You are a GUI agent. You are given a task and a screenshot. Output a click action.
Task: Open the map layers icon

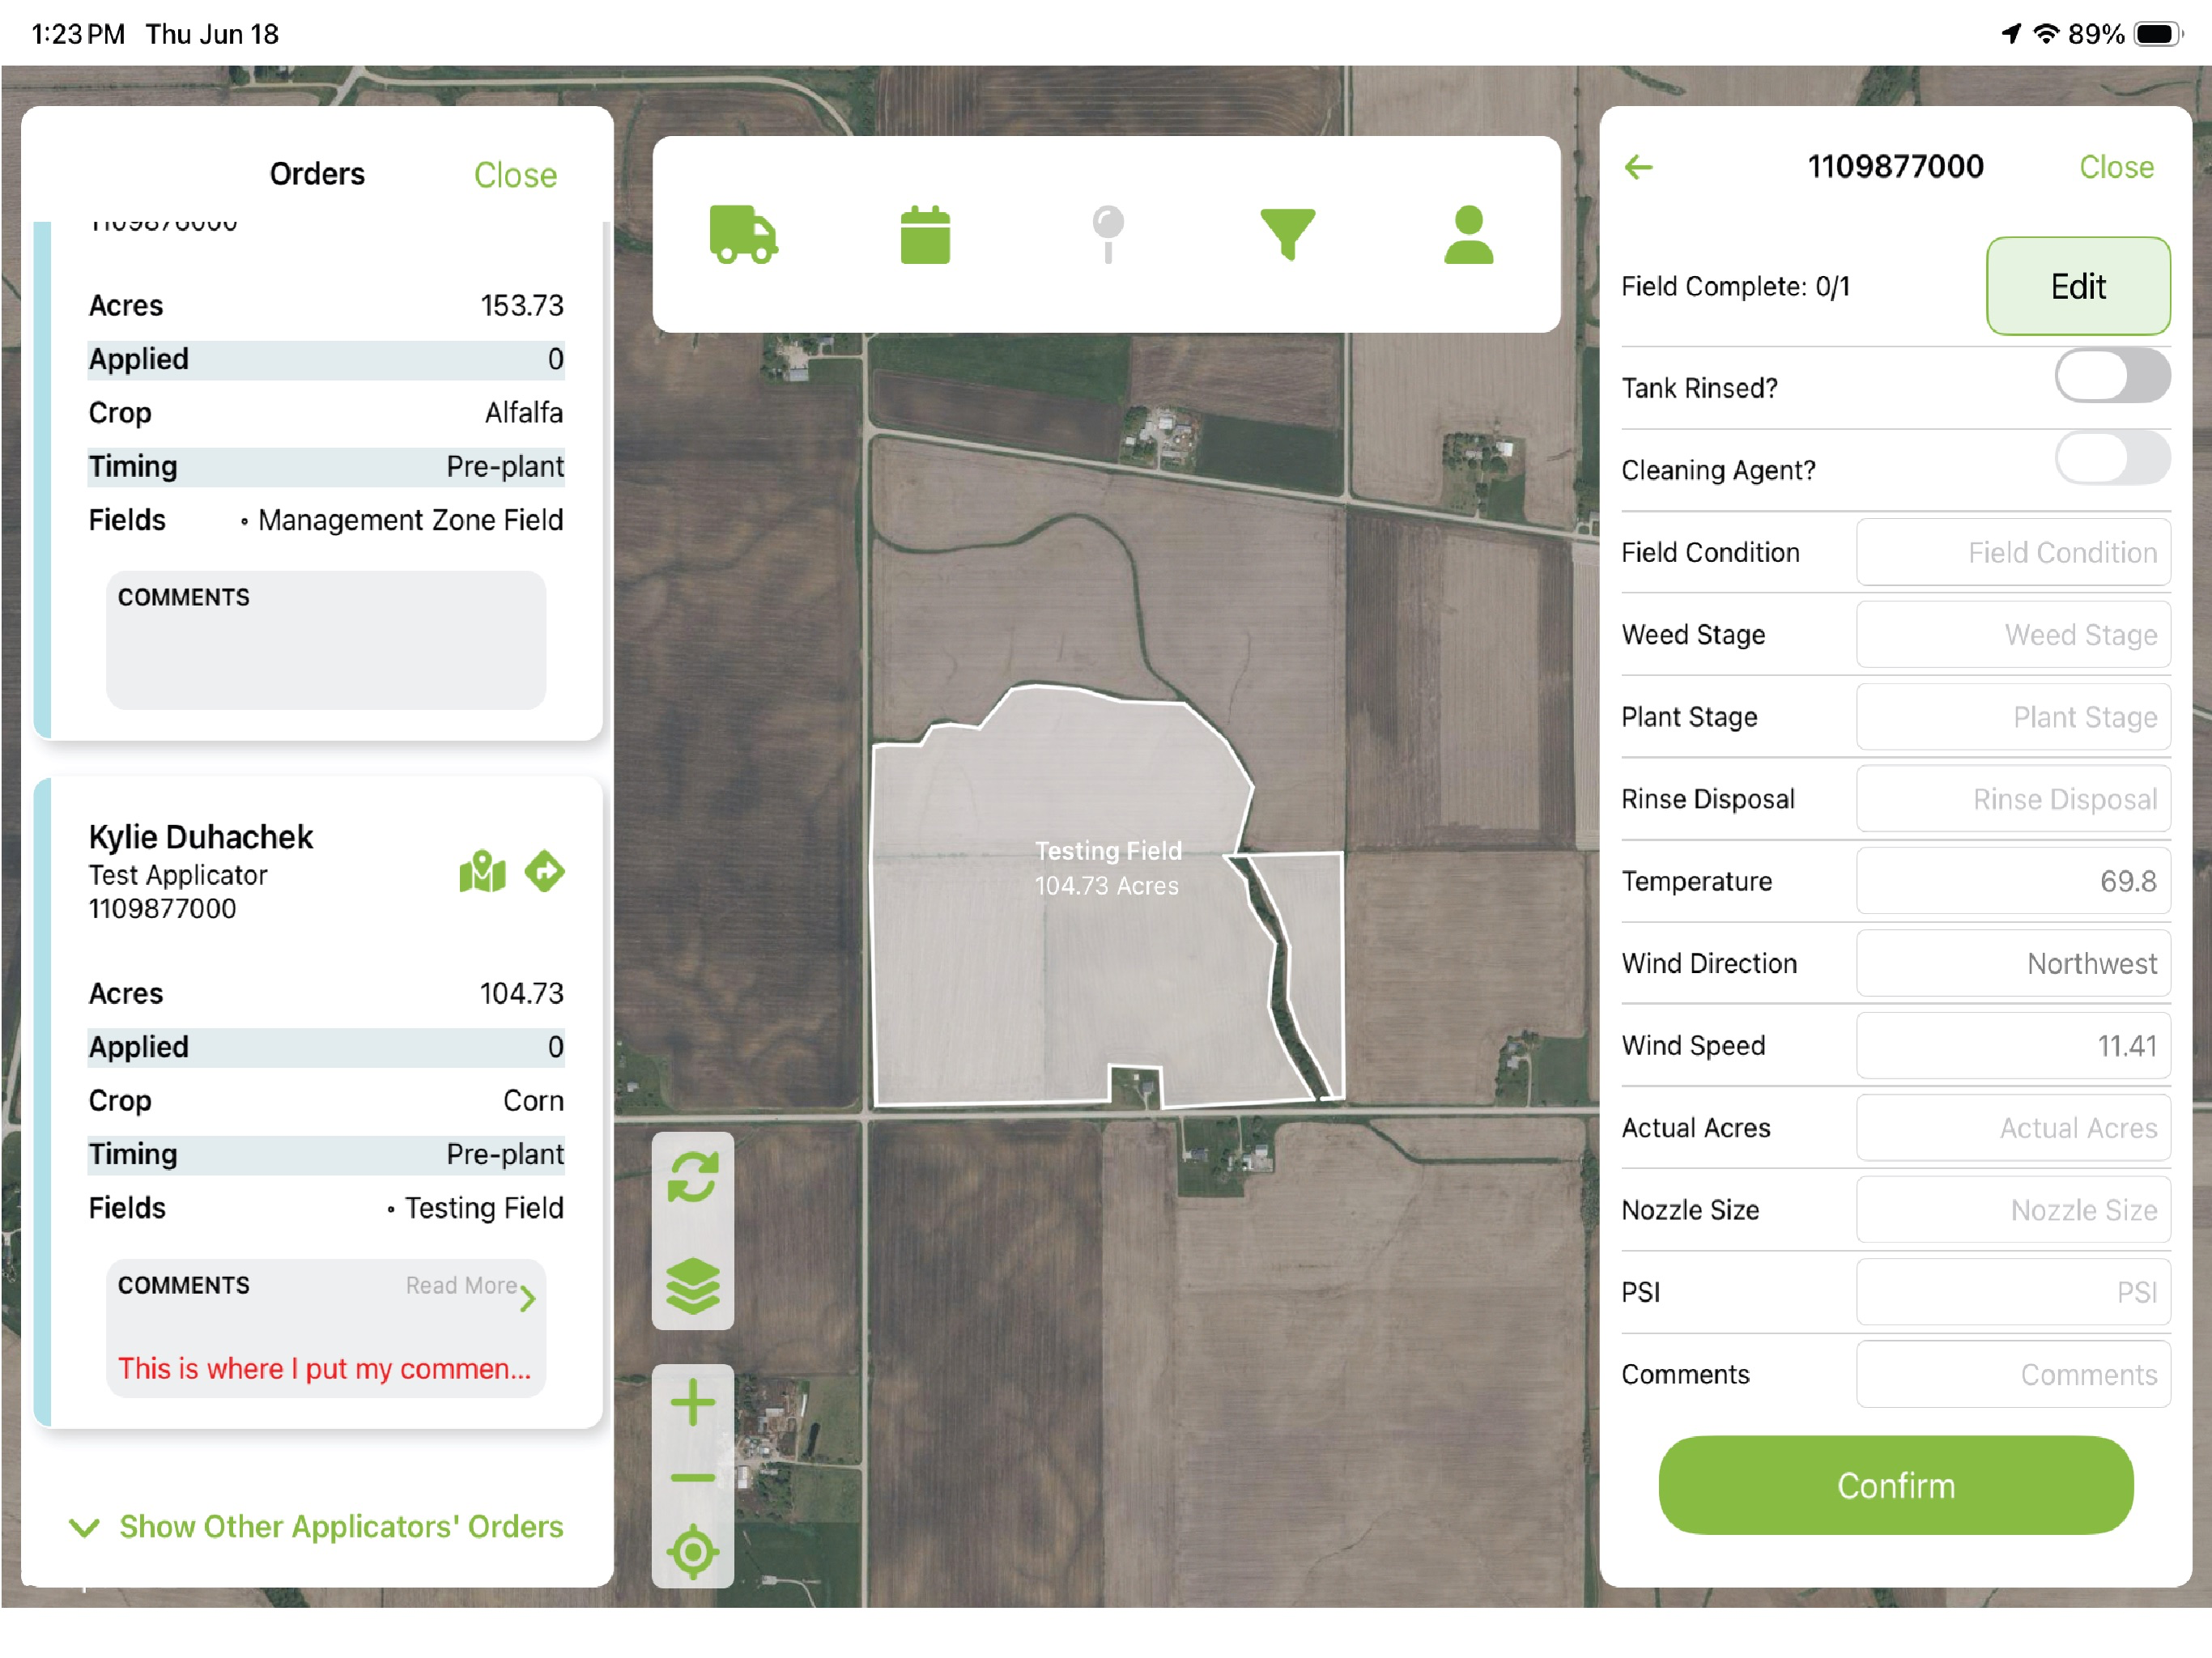pyautogui.click(x=692, y=1285)
